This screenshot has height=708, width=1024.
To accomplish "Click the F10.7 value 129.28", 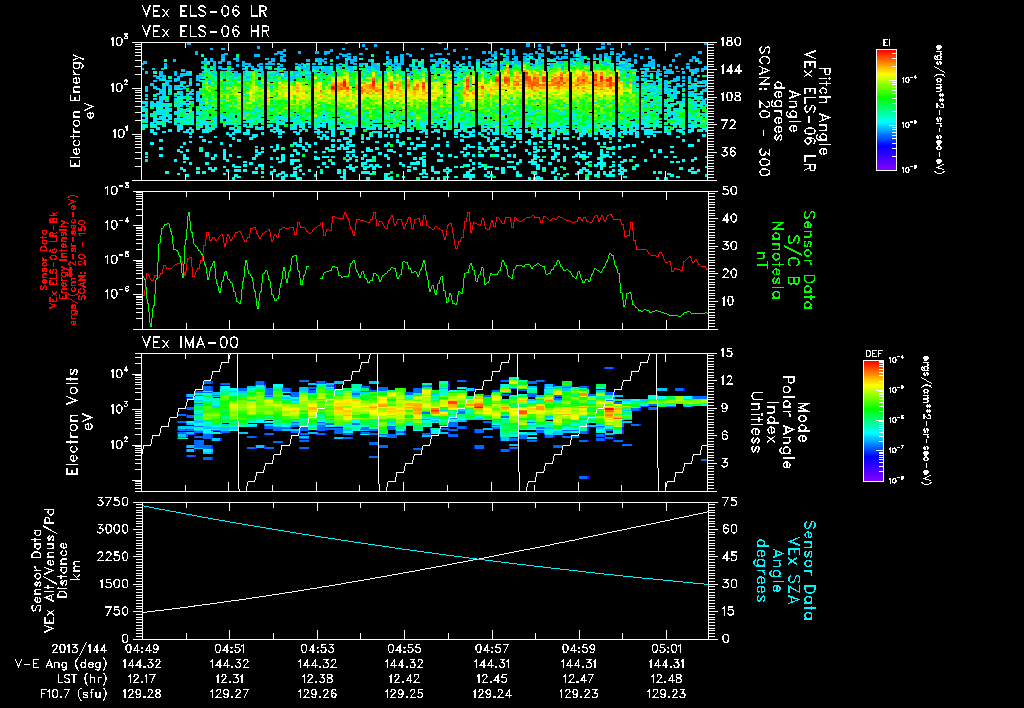I will (142, 694).
